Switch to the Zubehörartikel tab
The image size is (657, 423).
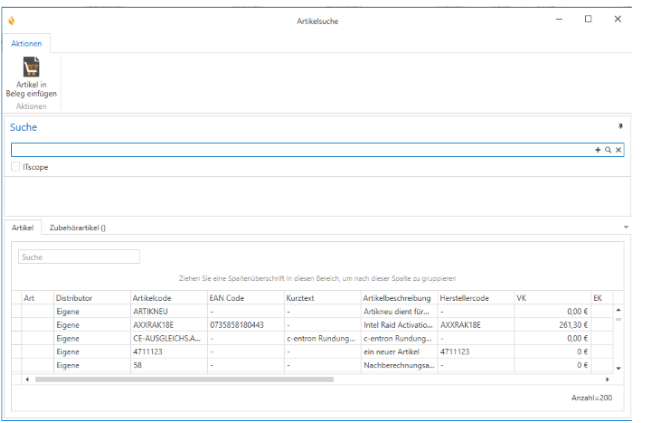pos(79,228)
